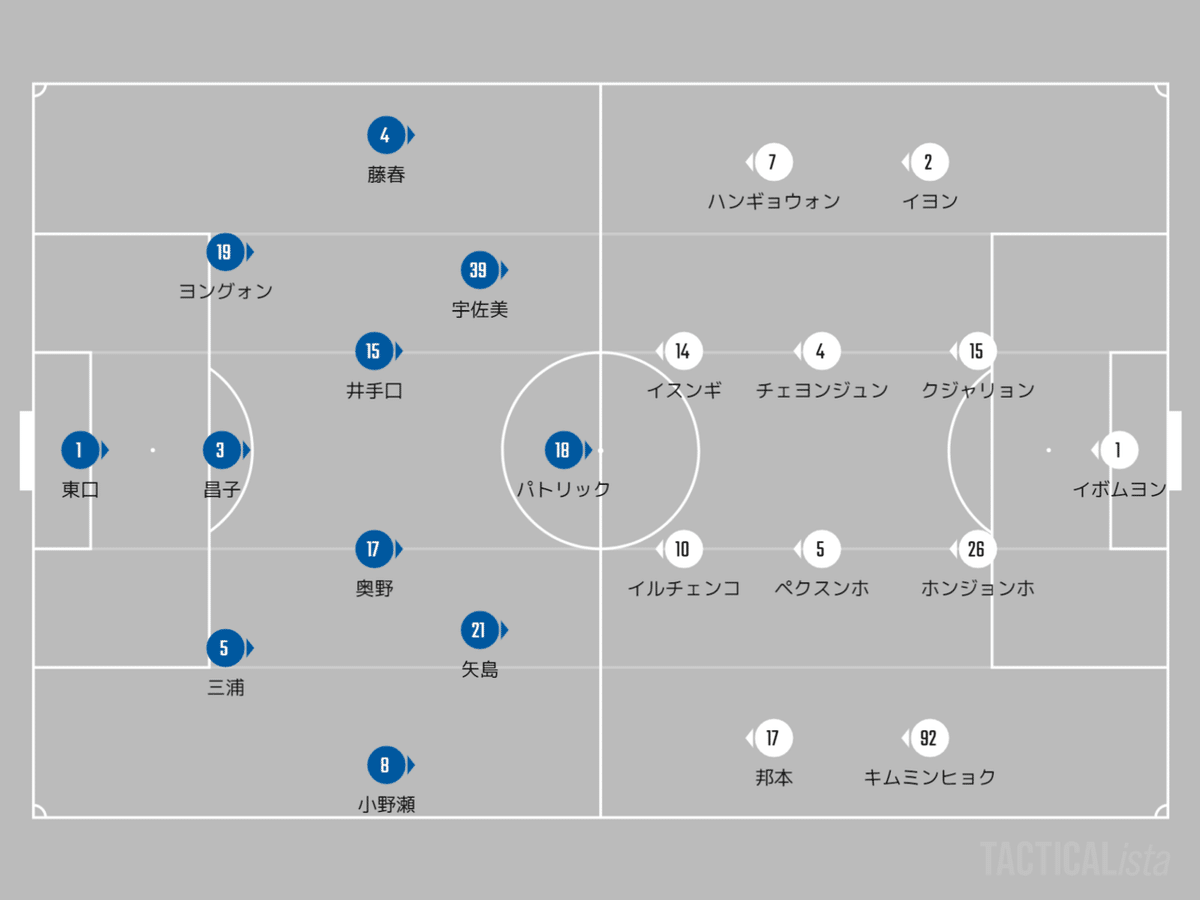Select white marker 92 キムミンヒョク
The width and height of the screenshot is (1200, 900).
point(929,739)
